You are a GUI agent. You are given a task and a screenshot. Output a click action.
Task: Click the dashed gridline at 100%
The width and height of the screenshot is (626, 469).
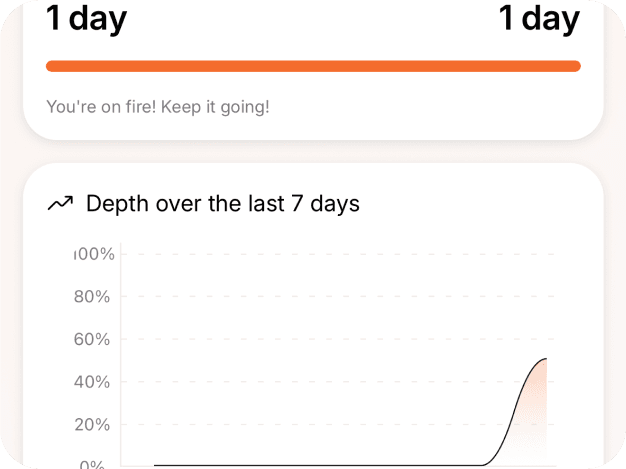330,254
